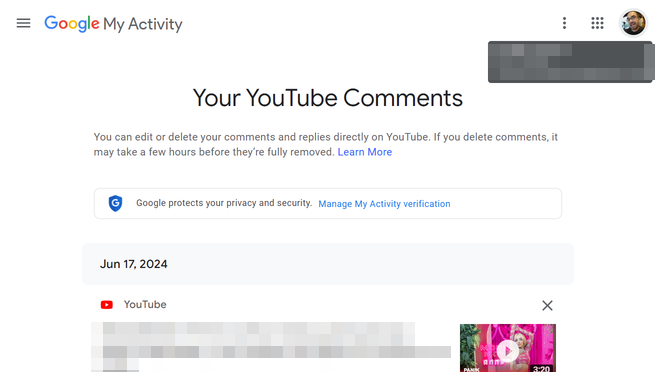Click the My Activity title text
655x372 pixels.
[143, 24]
